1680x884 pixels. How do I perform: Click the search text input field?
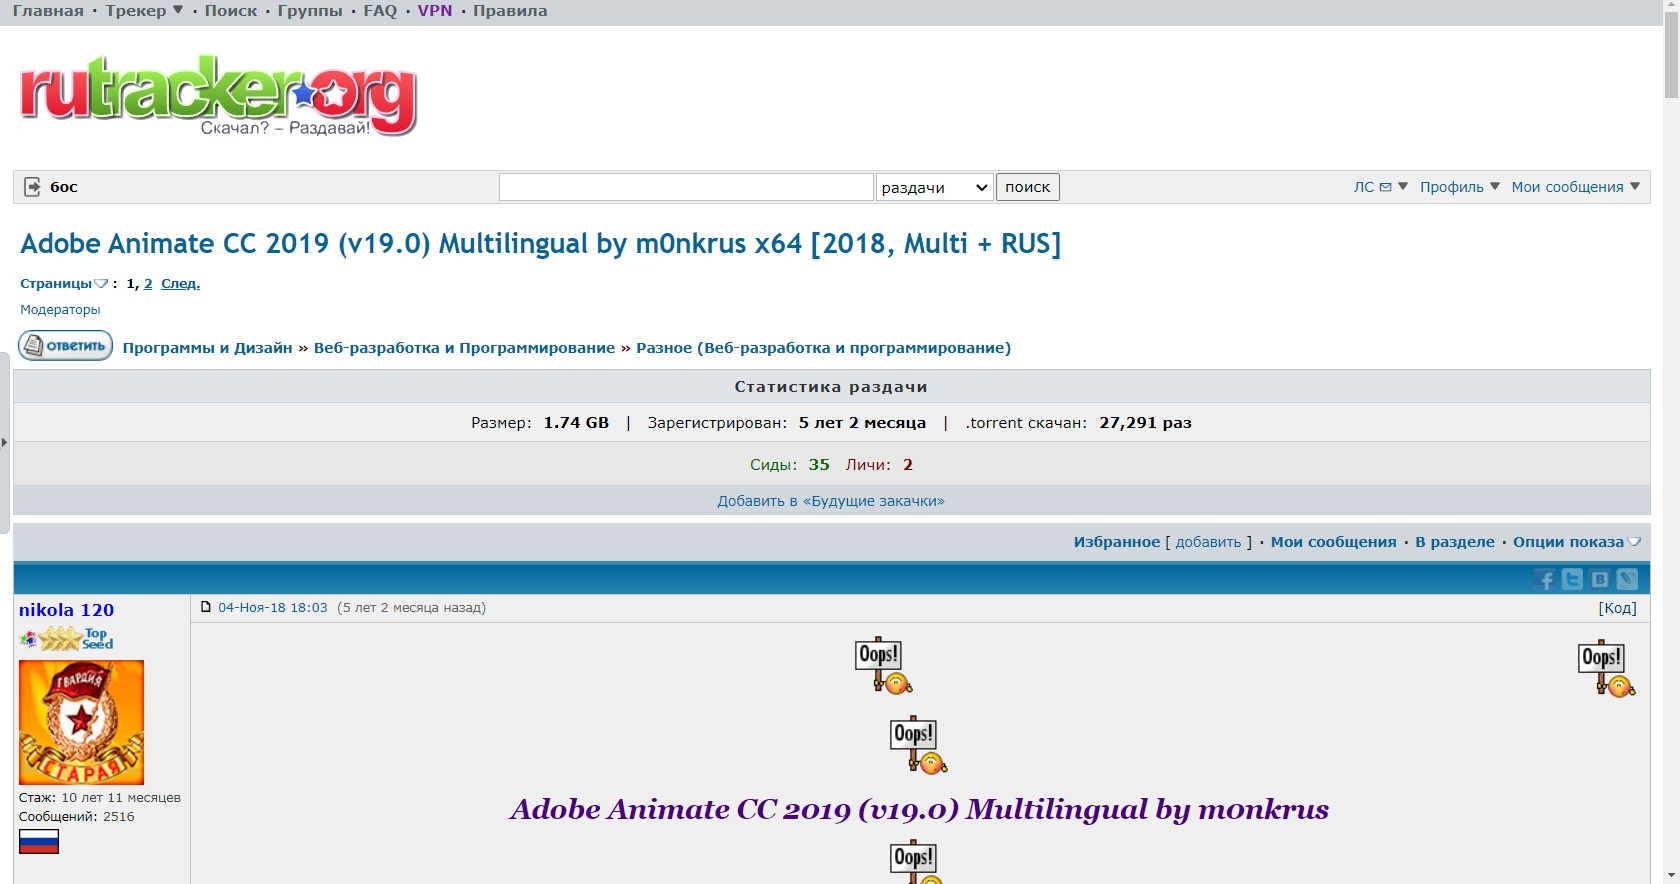coord(686,187)
